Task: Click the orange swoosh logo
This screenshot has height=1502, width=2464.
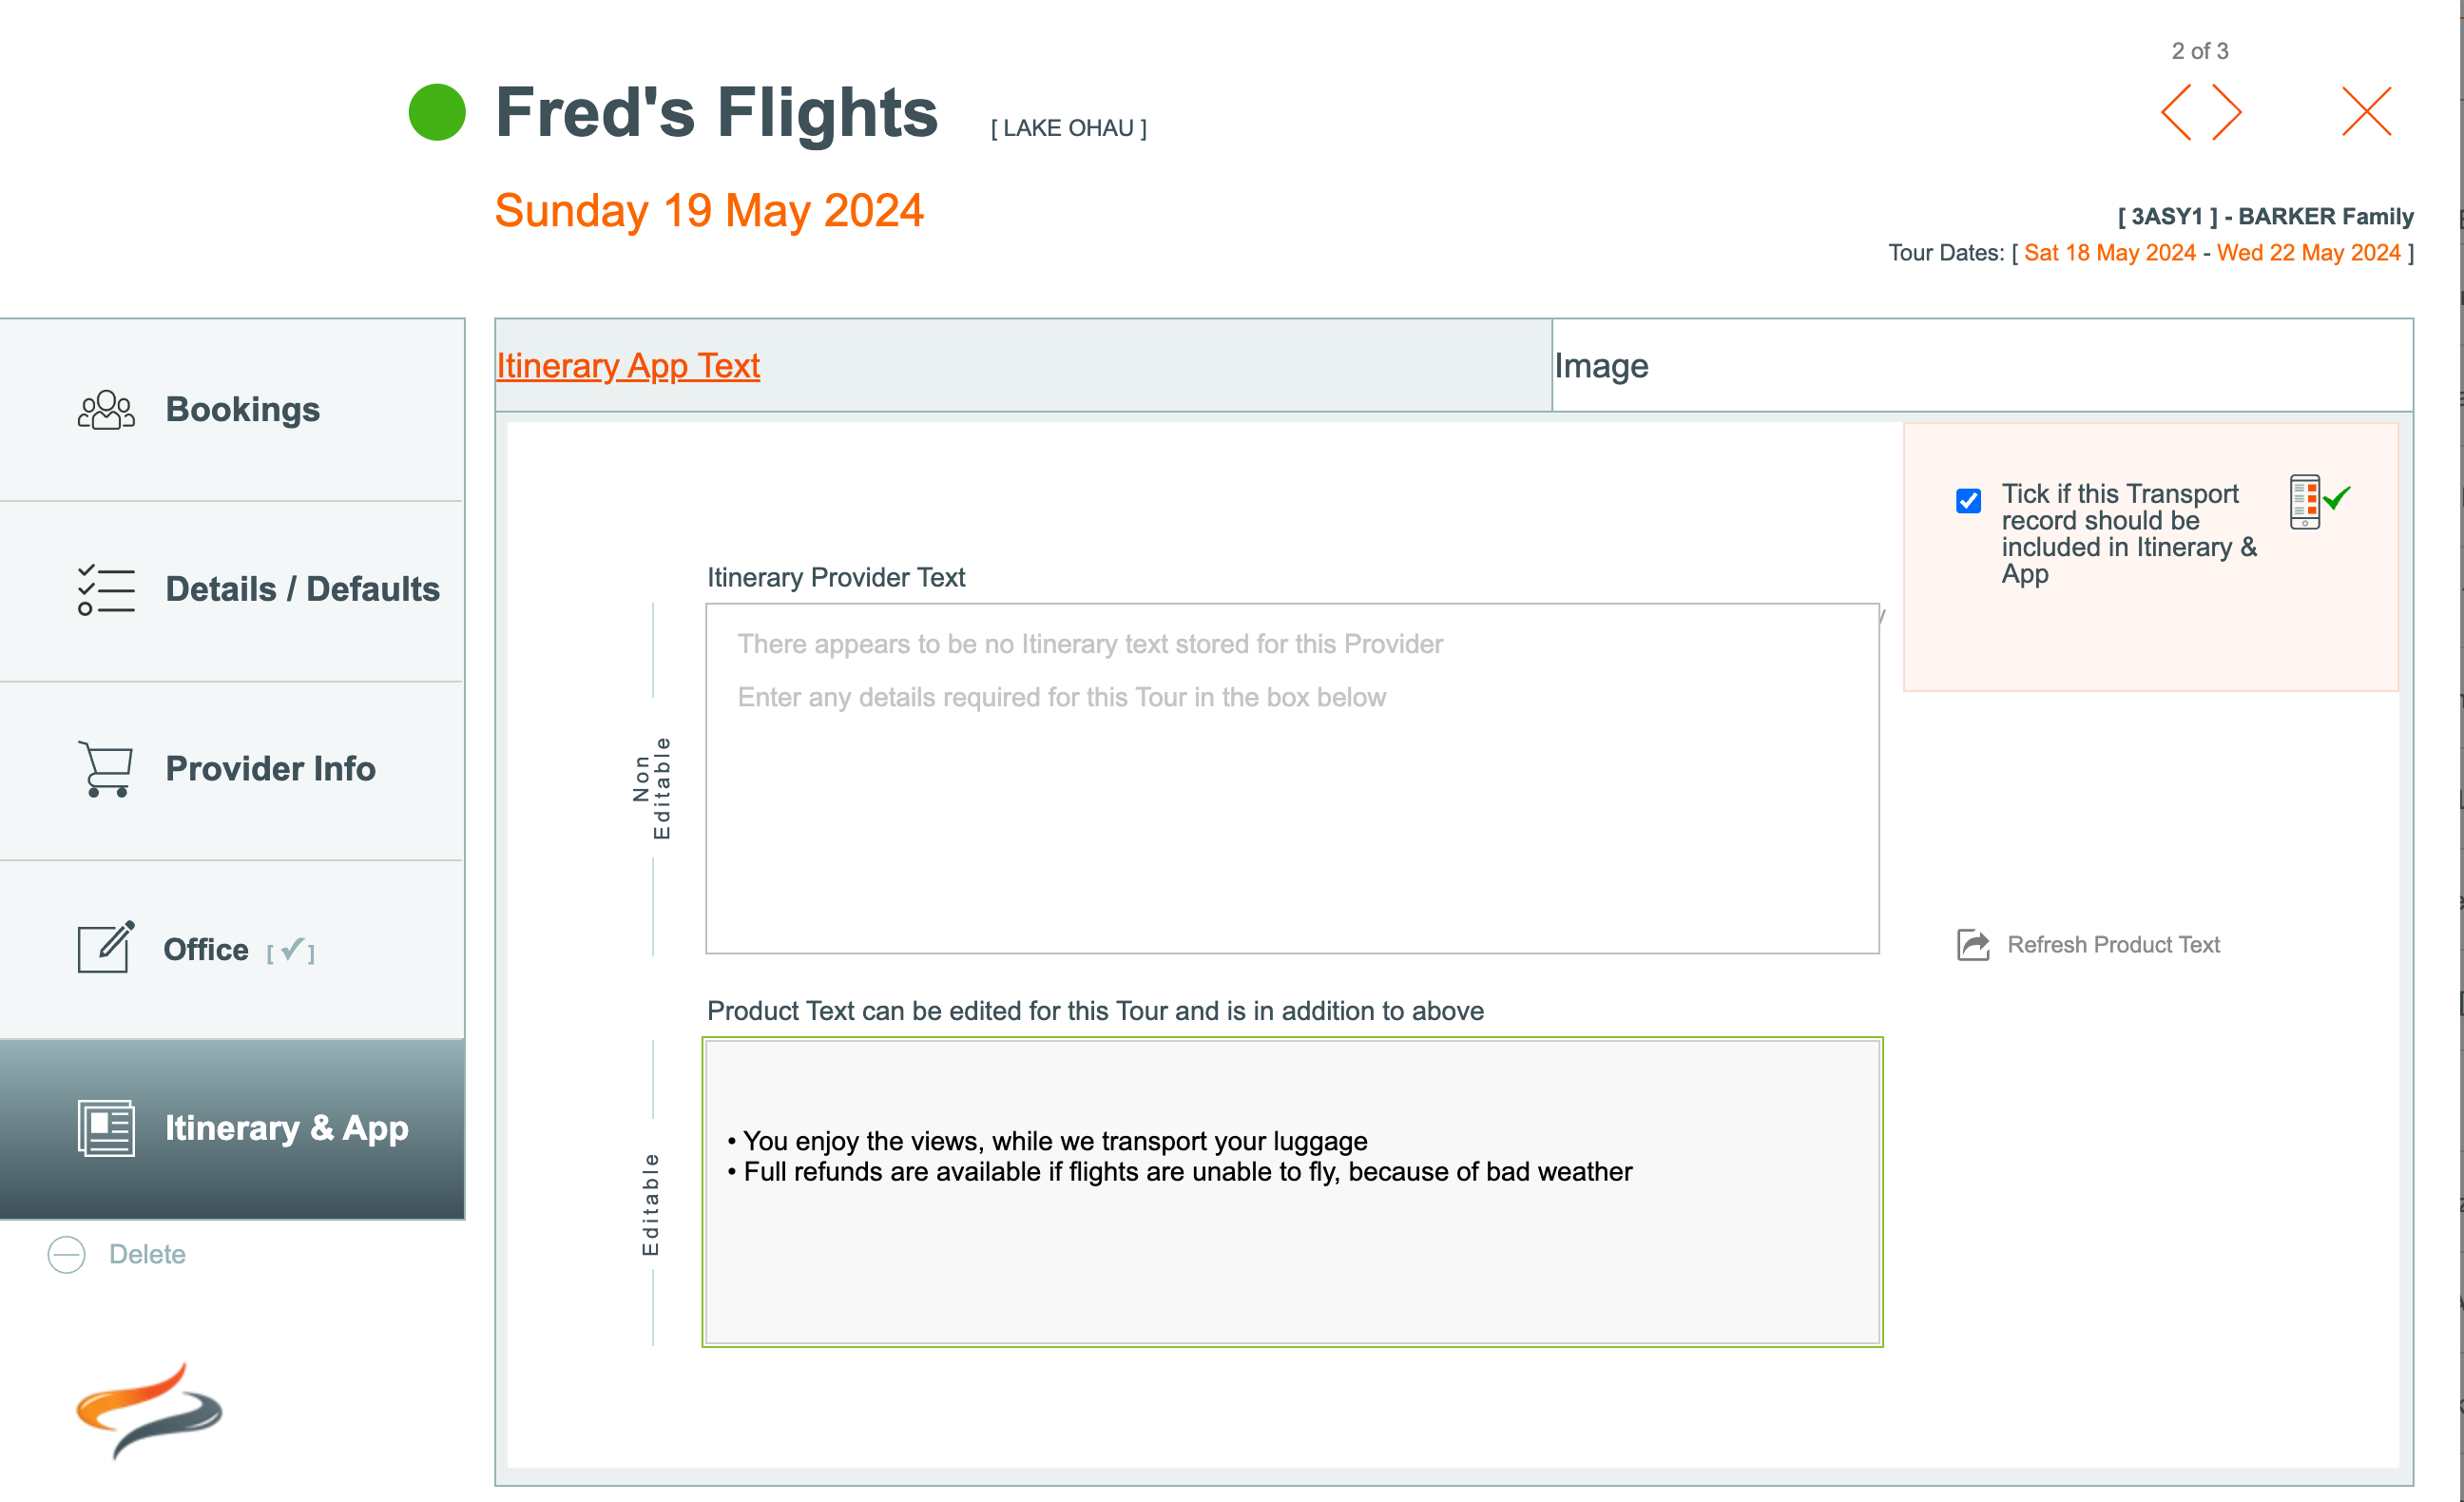Action: click(x=149, y=1410)
